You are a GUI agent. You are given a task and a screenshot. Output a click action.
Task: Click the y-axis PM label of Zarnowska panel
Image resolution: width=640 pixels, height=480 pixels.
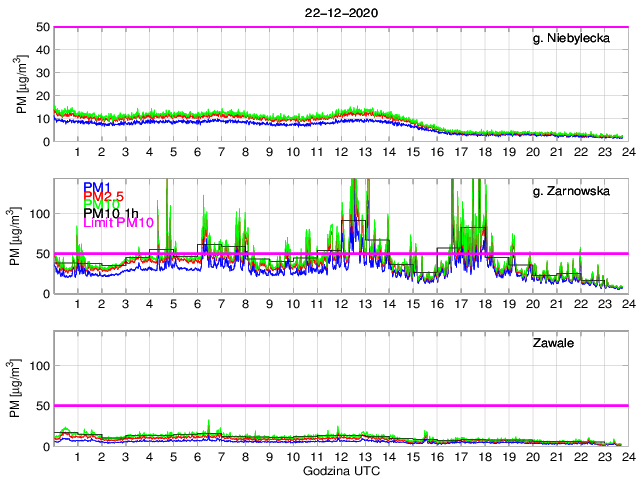point(23,236)
